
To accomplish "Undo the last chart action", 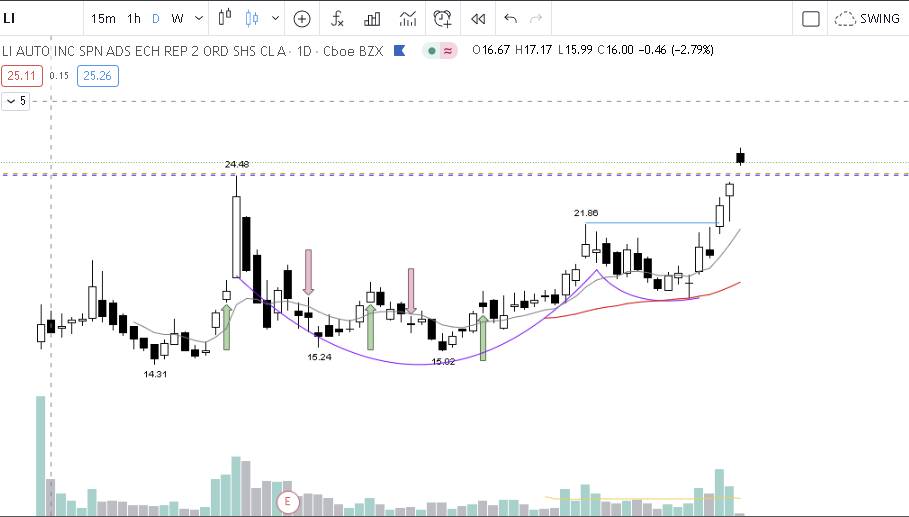I will pos(511,19).
